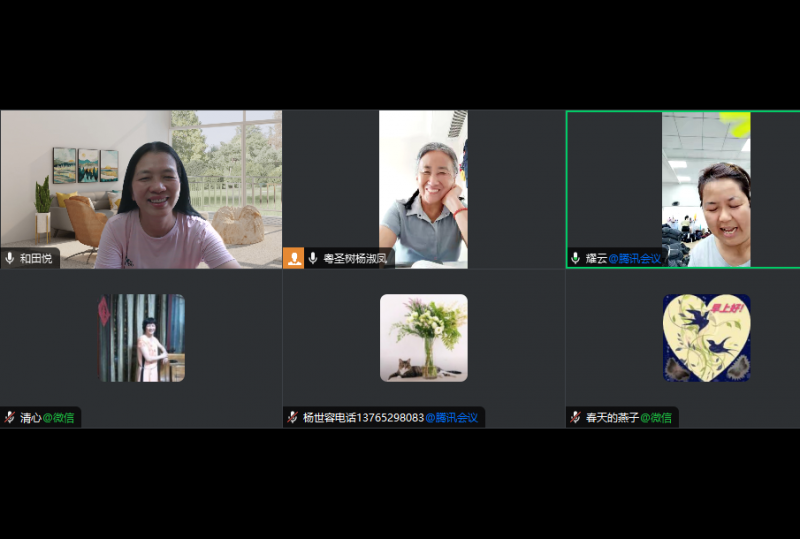
Task: Click the orange host badge icon
Action: click(x=294, y=258)
